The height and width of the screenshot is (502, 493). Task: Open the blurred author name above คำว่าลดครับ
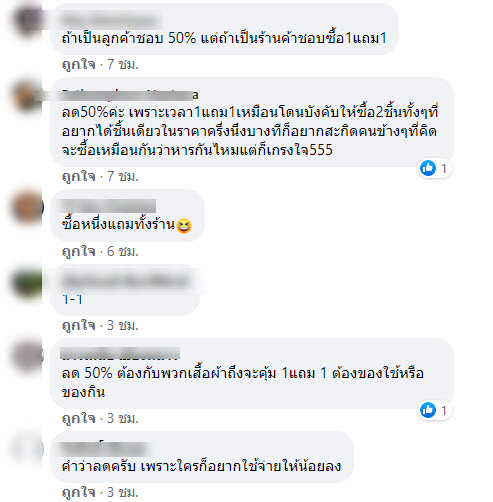click(x=105, y=448)
